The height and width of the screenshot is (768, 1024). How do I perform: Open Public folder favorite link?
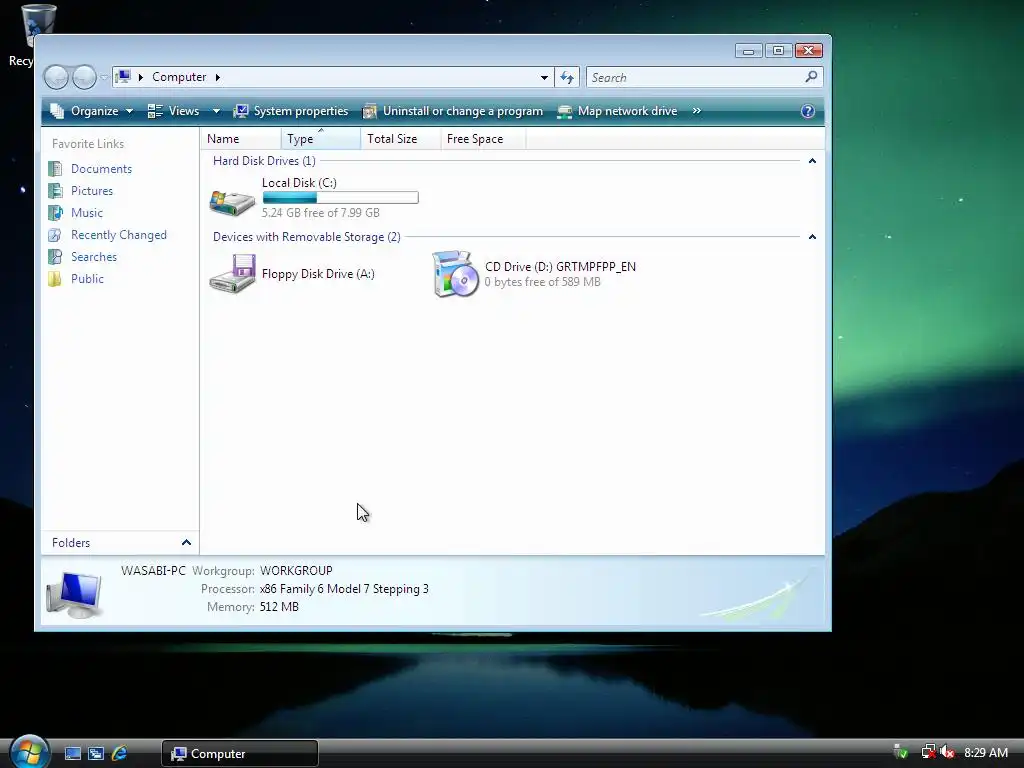click(x=88, y=279)
